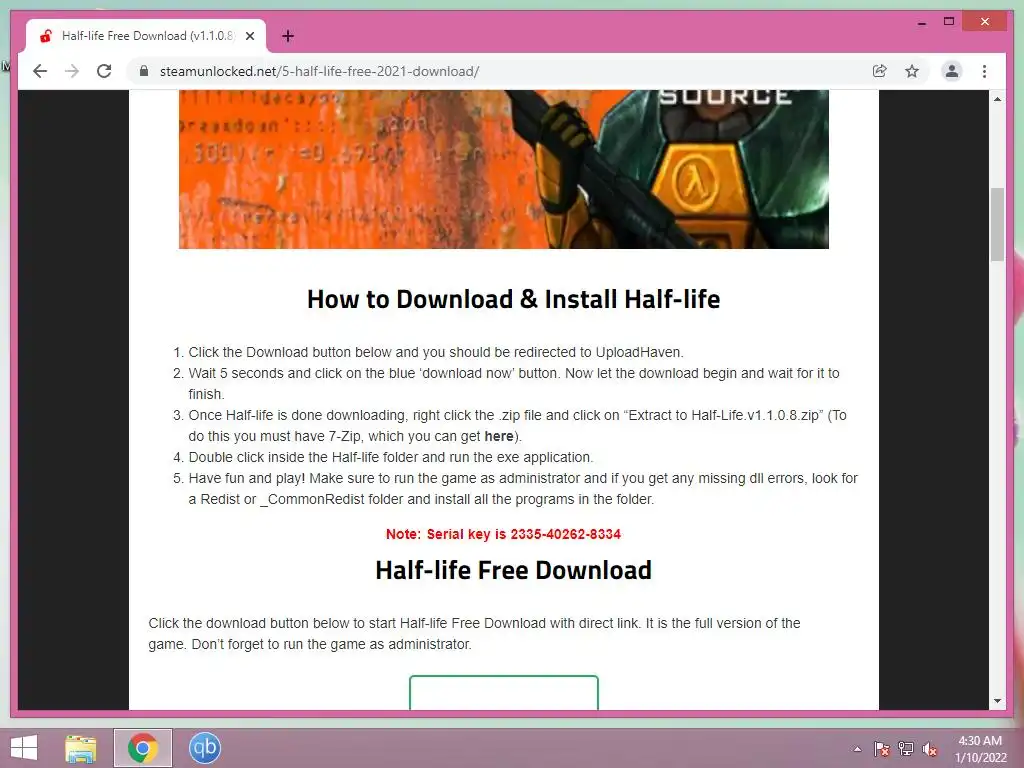This screenshot has width=1024, height=768.
Task: Go back to the previous page
Action: pyautogui.click(x=40, y=71)
